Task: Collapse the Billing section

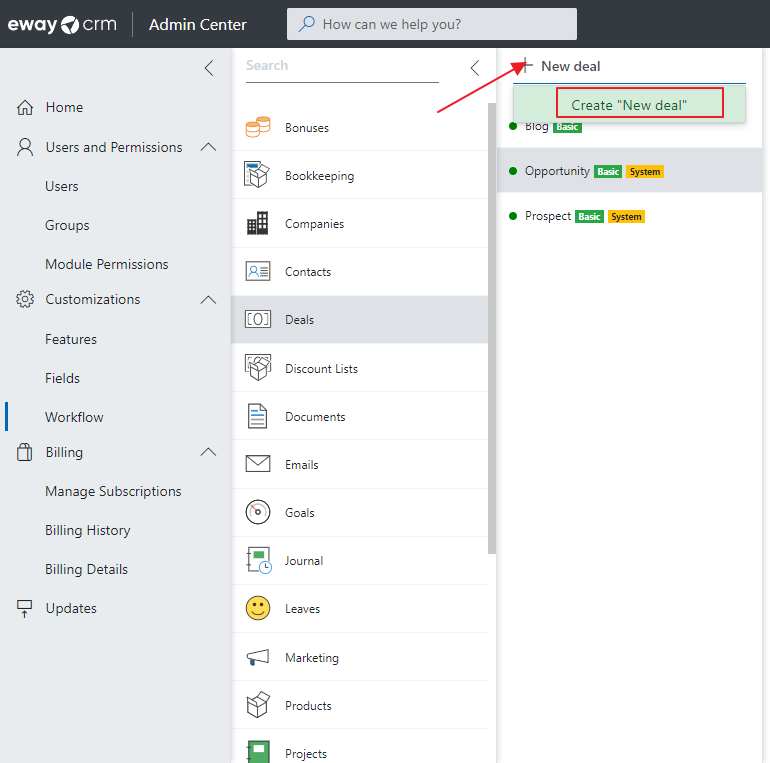Action: (208, 452)
